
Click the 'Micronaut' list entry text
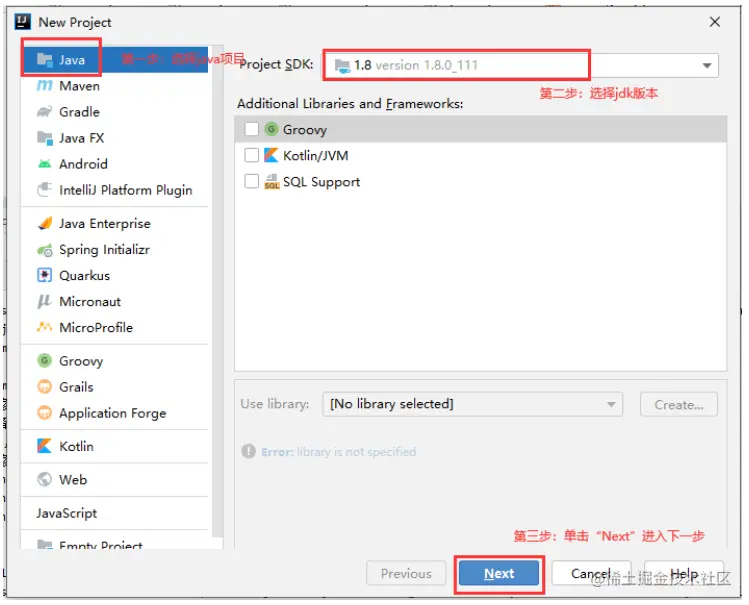tap(90, 301)
